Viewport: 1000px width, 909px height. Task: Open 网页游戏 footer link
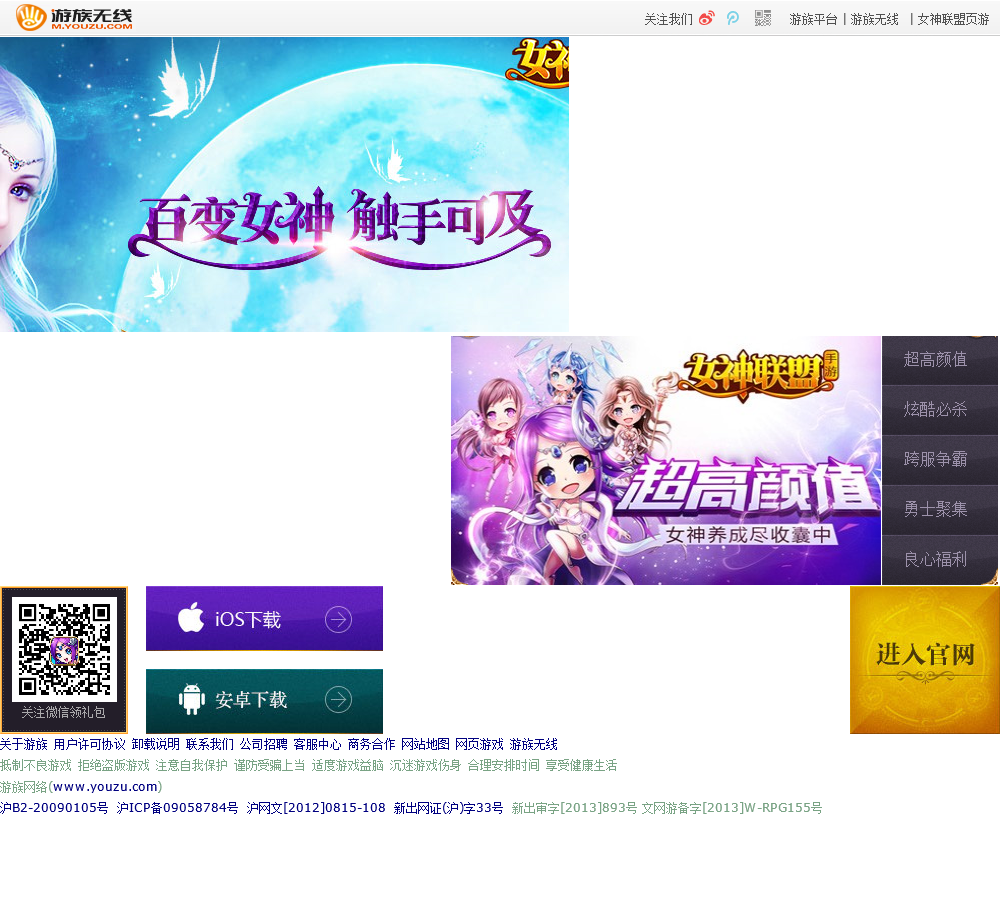pyautogui.click(x=479, y=744)
